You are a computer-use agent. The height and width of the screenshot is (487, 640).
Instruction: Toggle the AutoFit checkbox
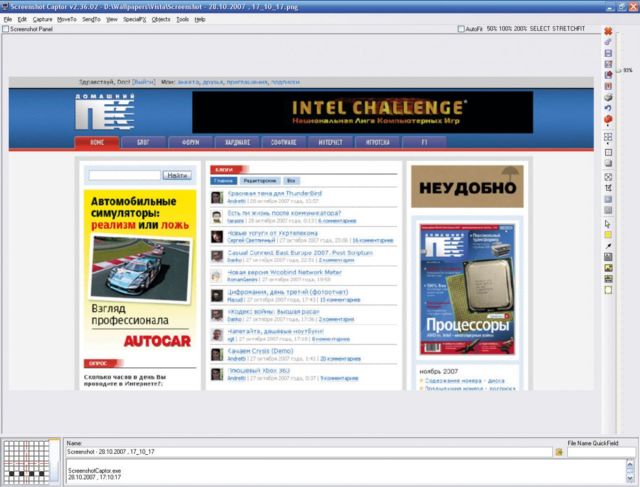click(461, 29)
